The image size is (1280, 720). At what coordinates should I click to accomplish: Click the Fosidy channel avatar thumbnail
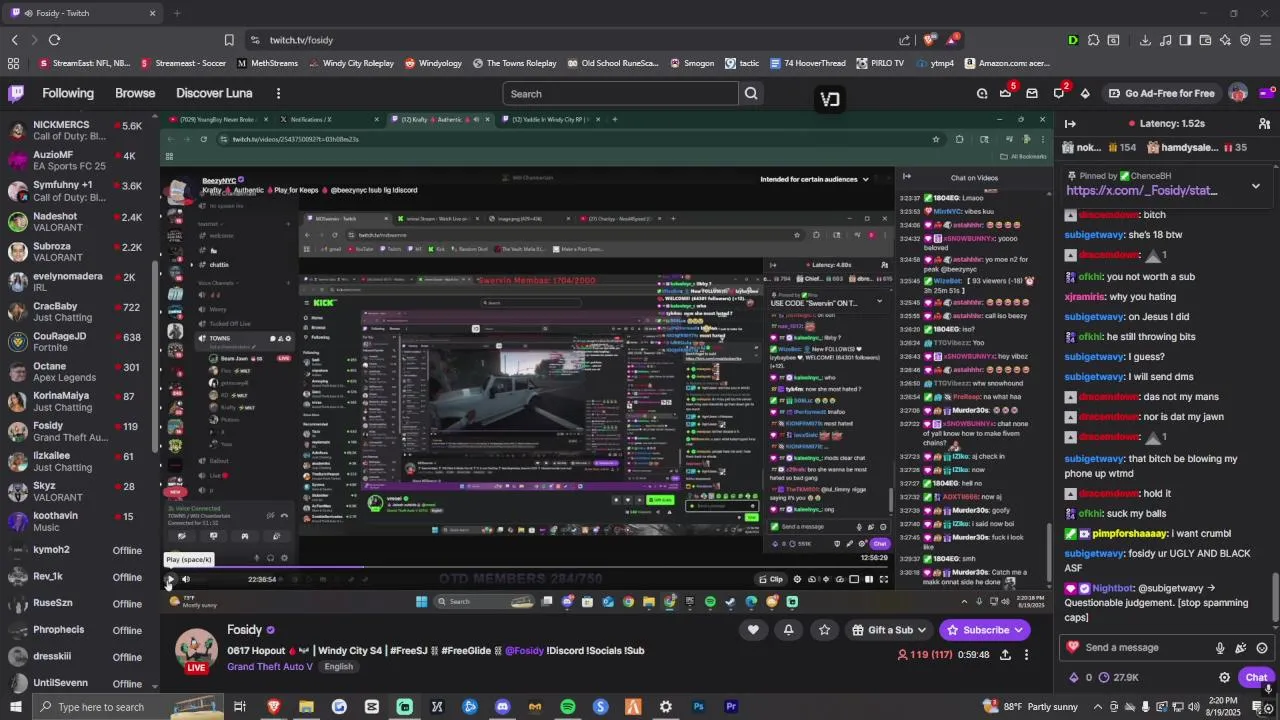(x=197, y=651)
